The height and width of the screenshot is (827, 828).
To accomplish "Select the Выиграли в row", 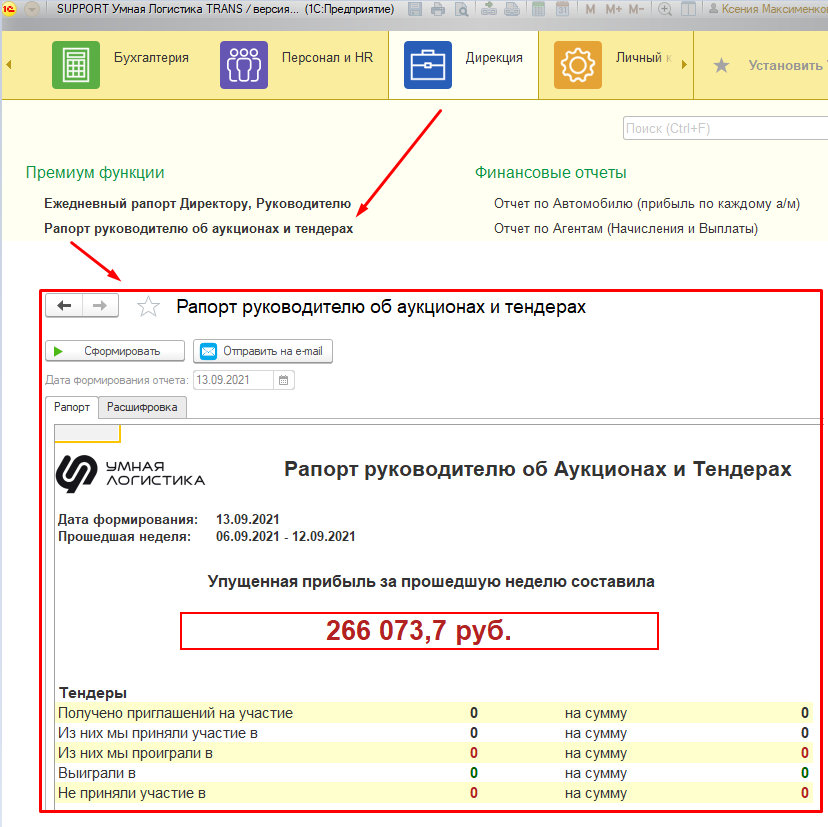I will (433, 773).
